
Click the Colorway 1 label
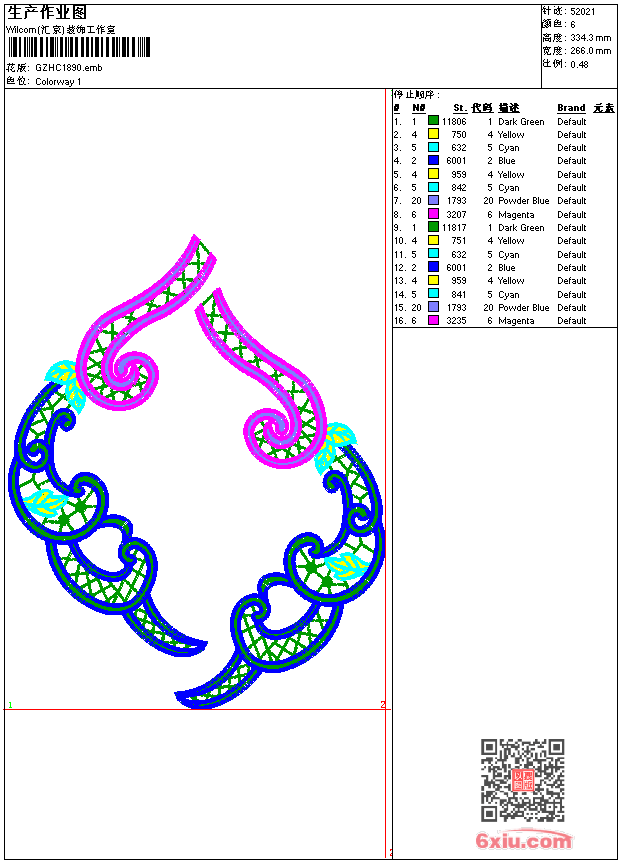[x=58, y=82]
